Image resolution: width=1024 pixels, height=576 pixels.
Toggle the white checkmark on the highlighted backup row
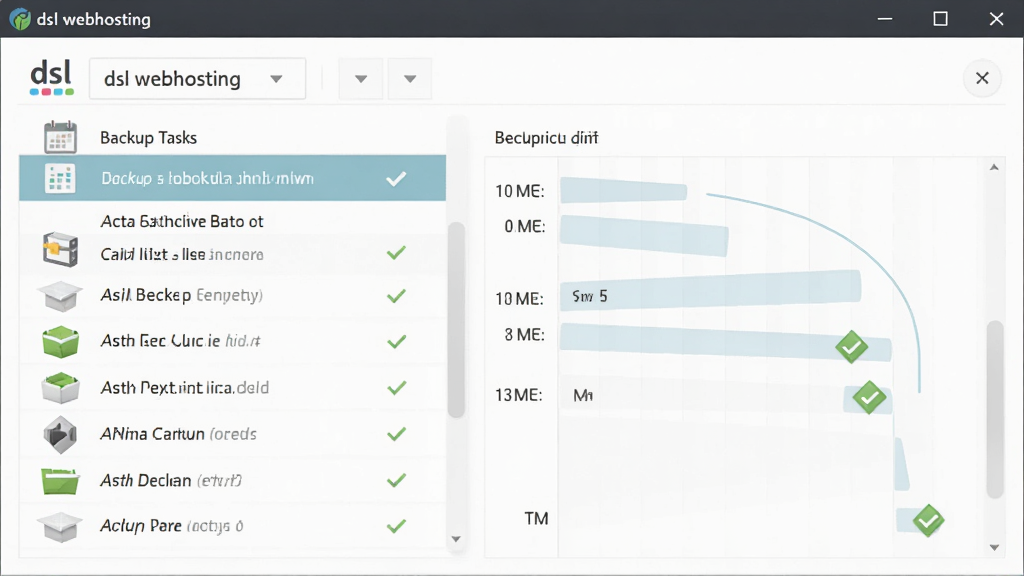(396, 178)
